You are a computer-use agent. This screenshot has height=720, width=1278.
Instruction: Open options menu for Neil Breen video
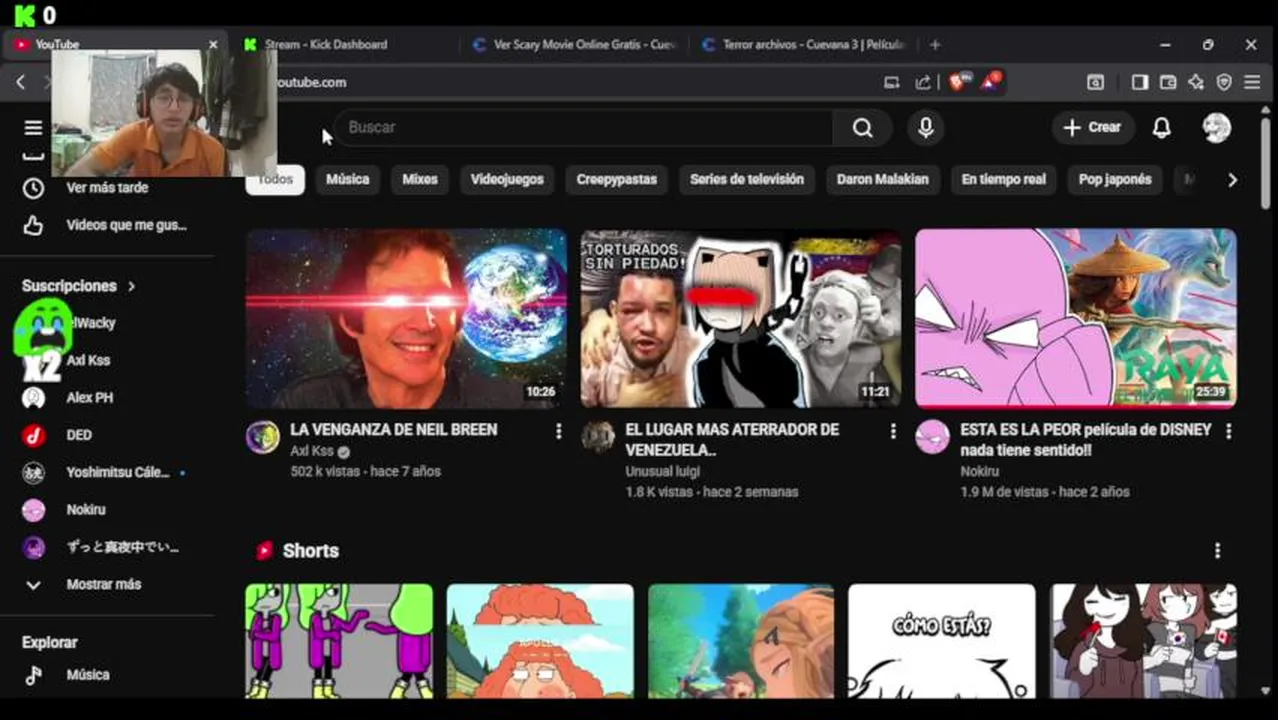558,431
